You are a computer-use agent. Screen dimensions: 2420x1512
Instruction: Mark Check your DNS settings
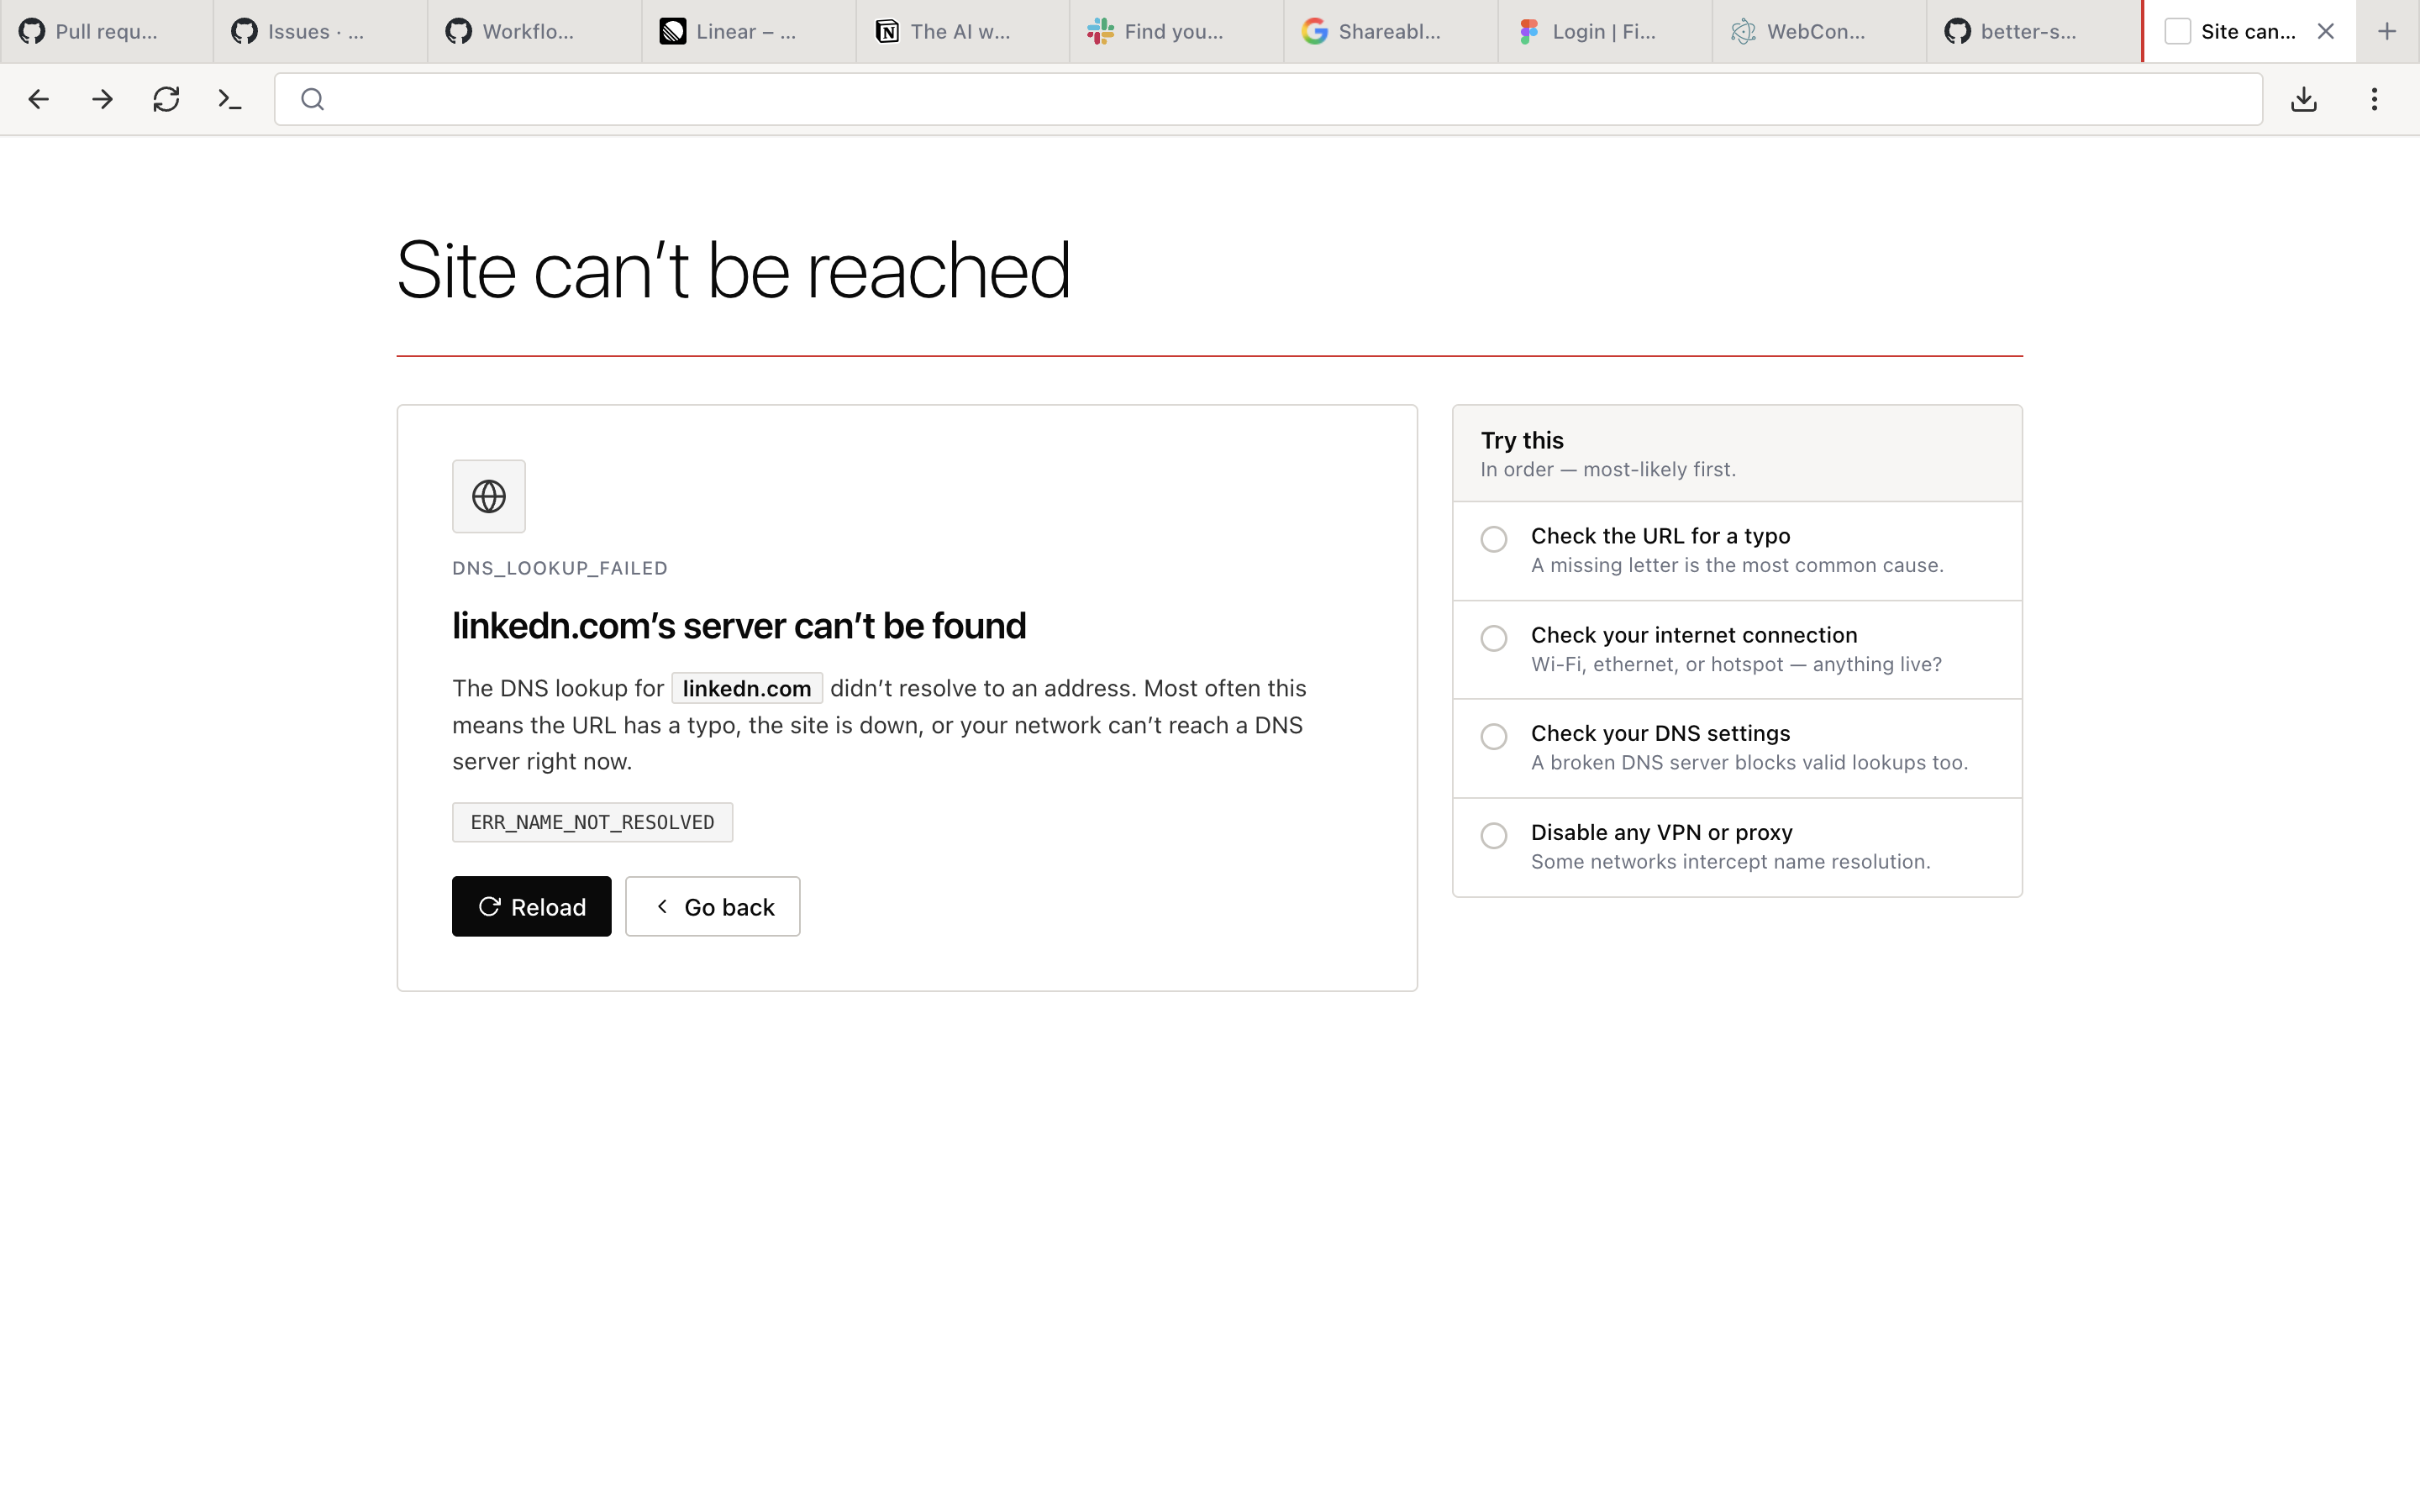pyautogui.click(x=1494, y=736)
